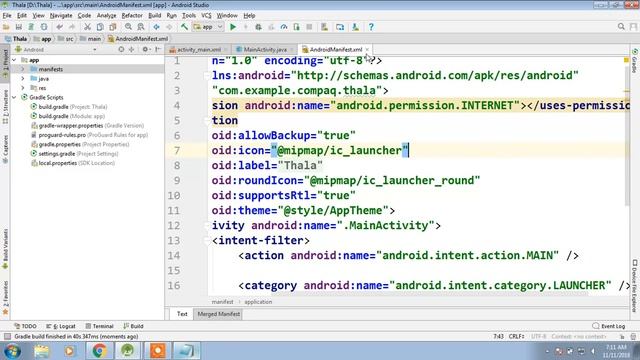The image size is (640, 360).
Task: Select build.gradle (Module: app)
Action: [68, 116]
